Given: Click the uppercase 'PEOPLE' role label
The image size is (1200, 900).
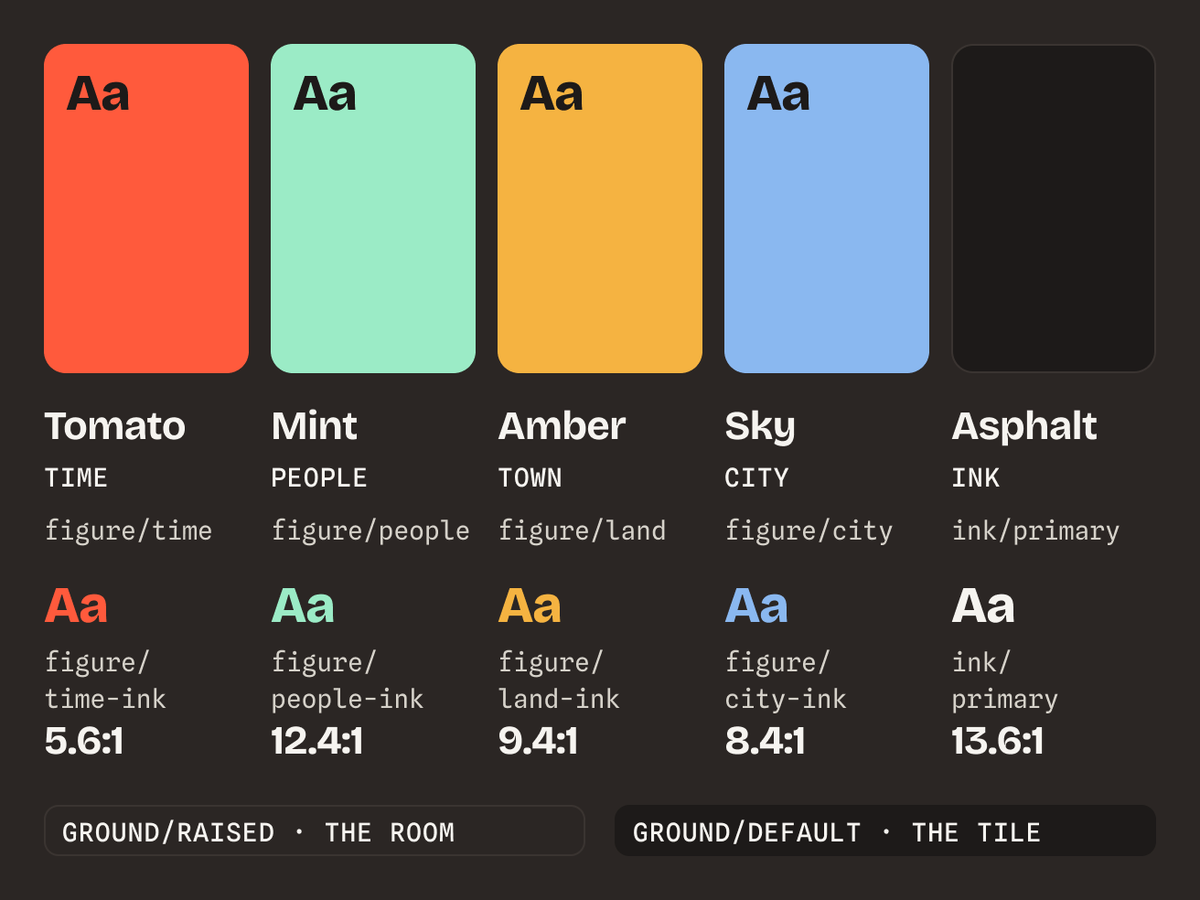Looking at the screenshot, I should 319,478.
